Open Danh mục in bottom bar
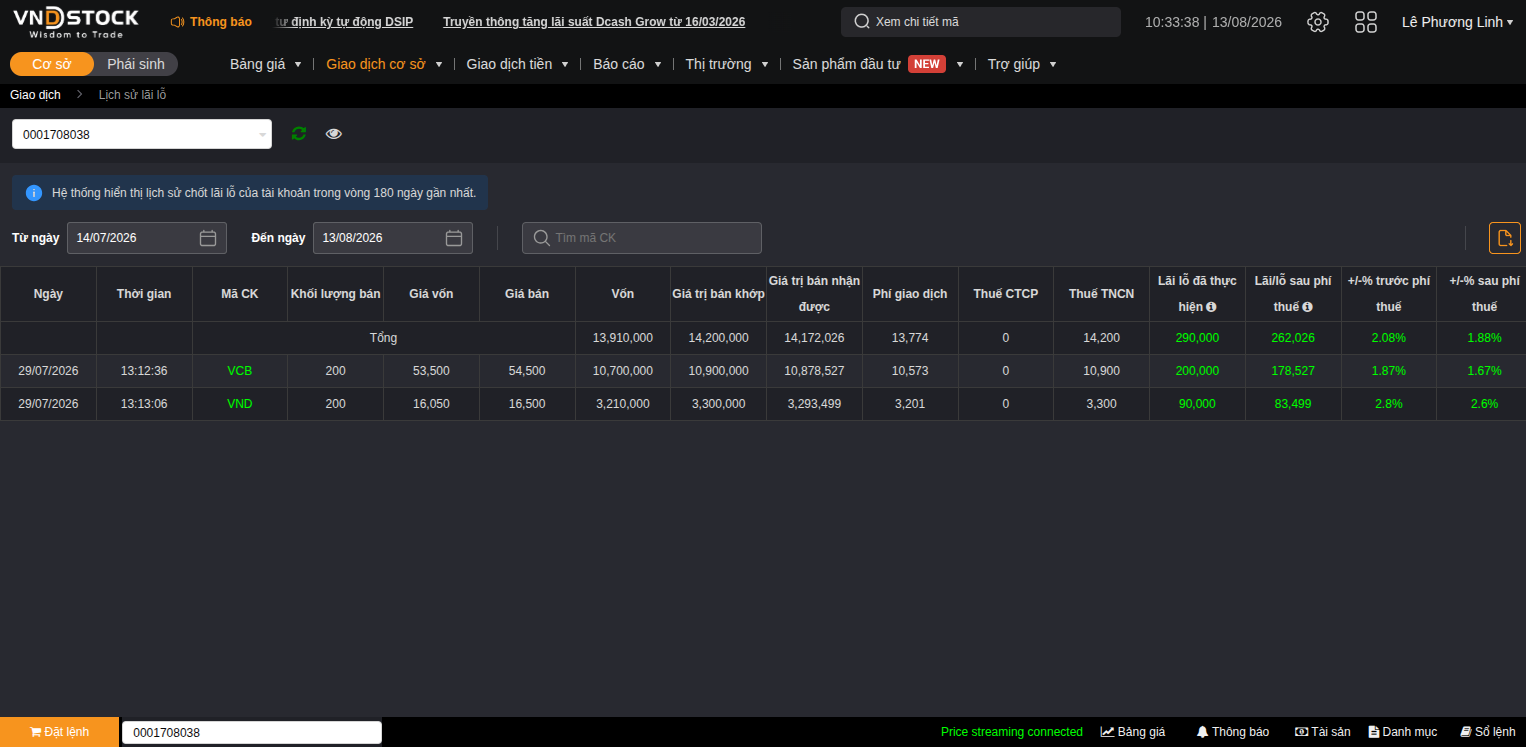The width and height of the screenshot is (1526, 747). [x=1402, y=732]
